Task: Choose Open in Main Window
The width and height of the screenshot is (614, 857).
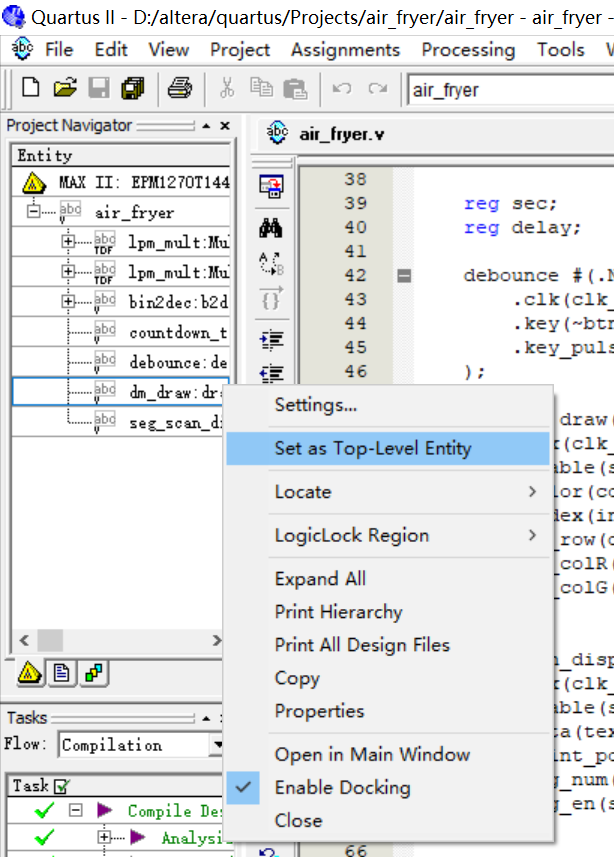Action: [388, 755]
